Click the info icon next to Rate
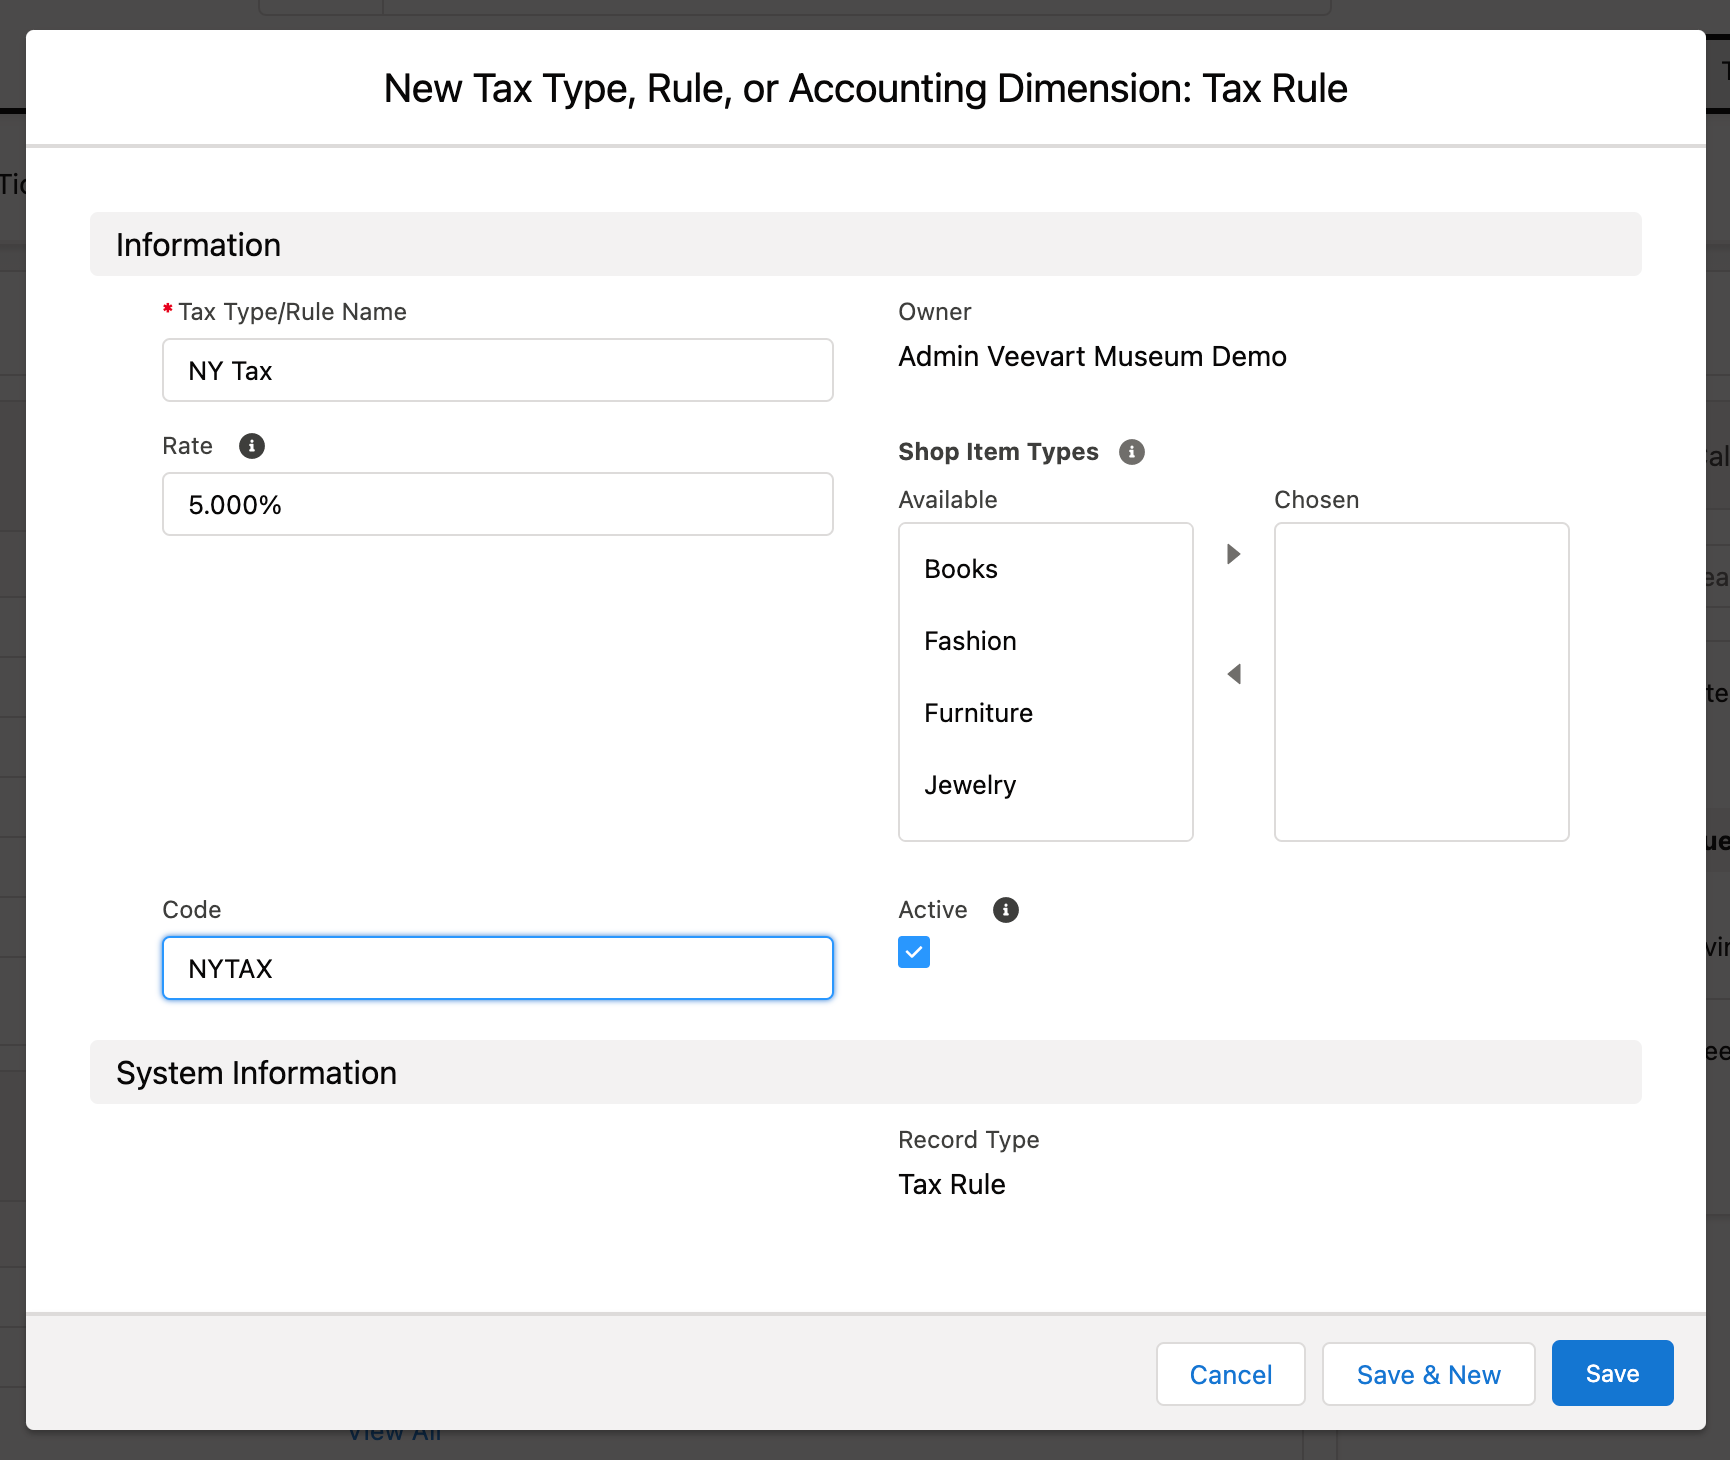1730x1460 pixels. pos(251,446)
